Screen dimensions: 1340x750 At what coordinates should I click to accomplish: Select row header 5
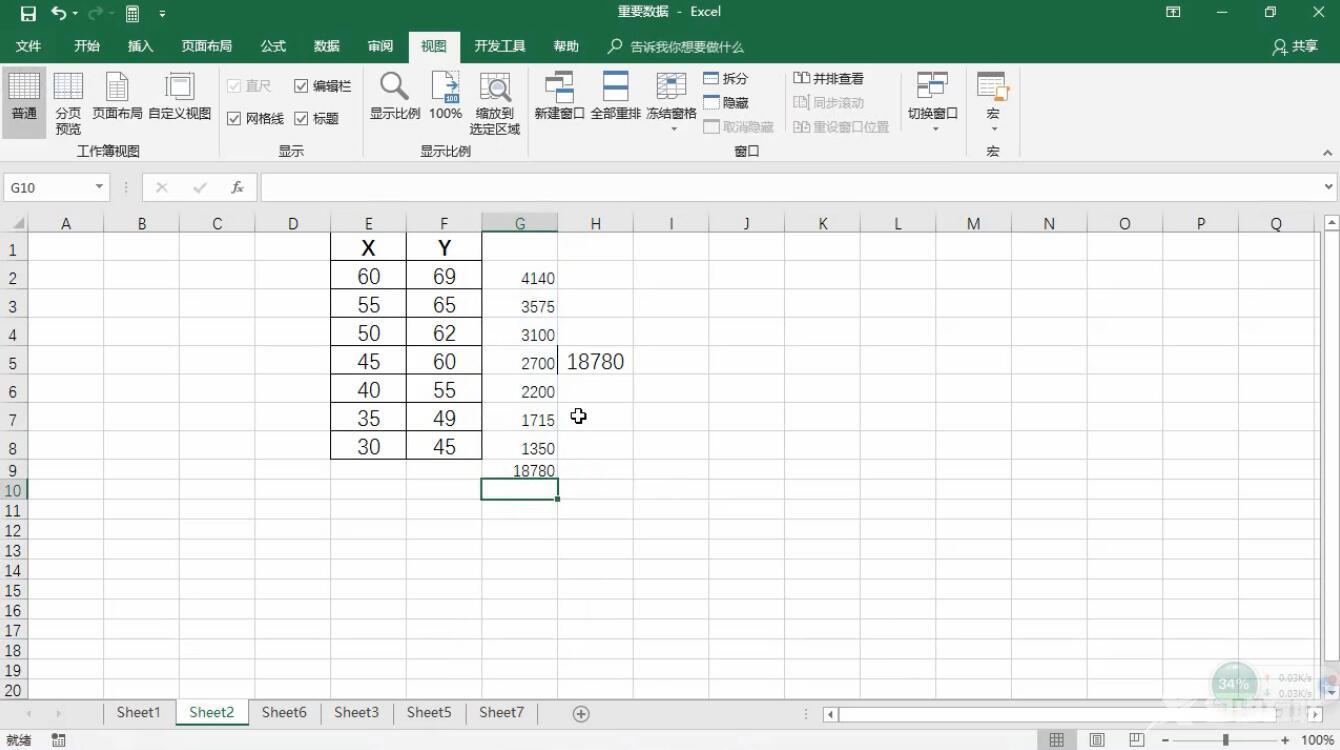click(14, 362)
